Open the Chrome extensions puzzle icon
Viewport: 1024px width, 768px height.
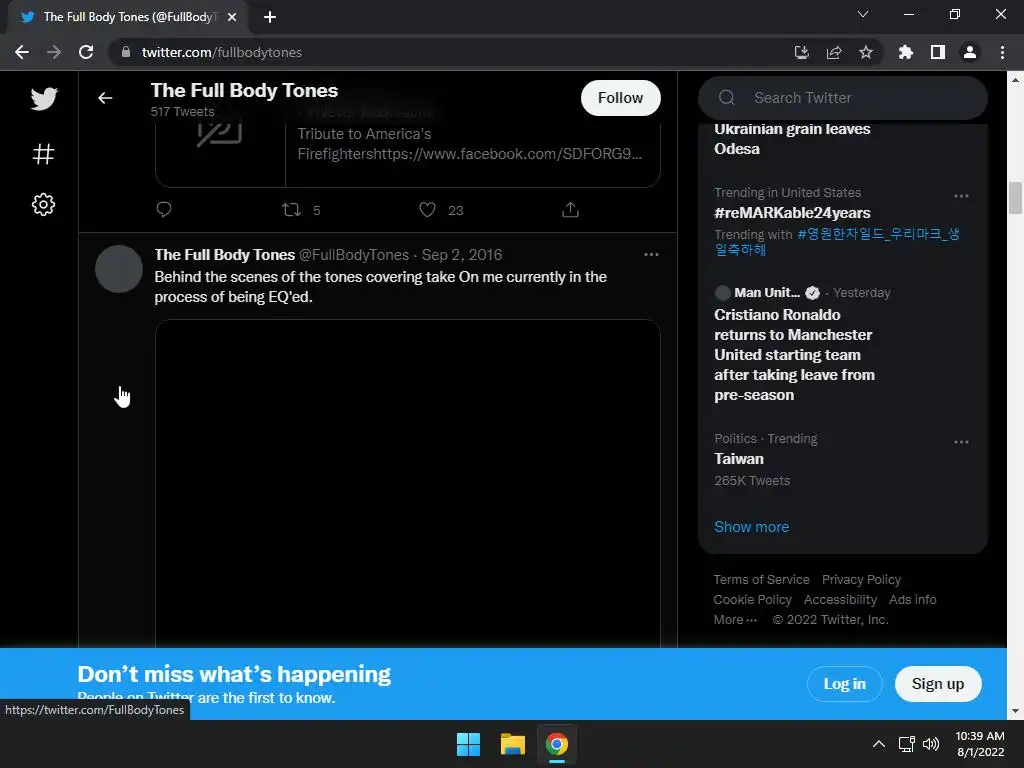[x=906, y=52]
